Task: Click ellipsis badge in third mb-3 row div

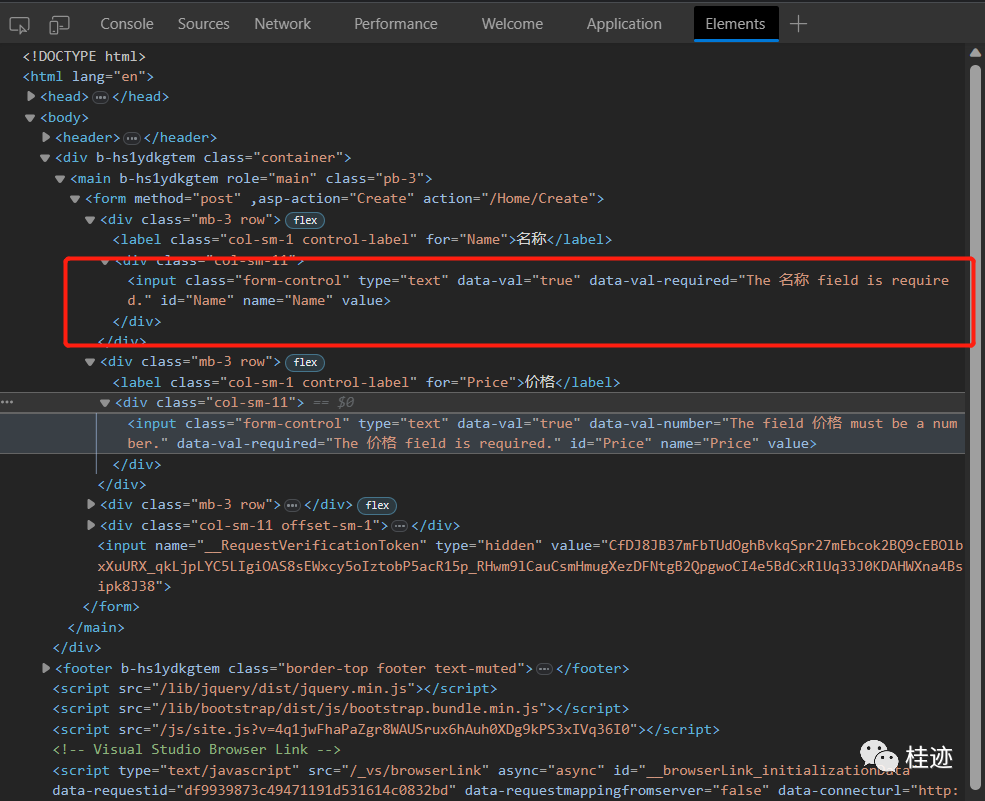Action: (292, 505)
